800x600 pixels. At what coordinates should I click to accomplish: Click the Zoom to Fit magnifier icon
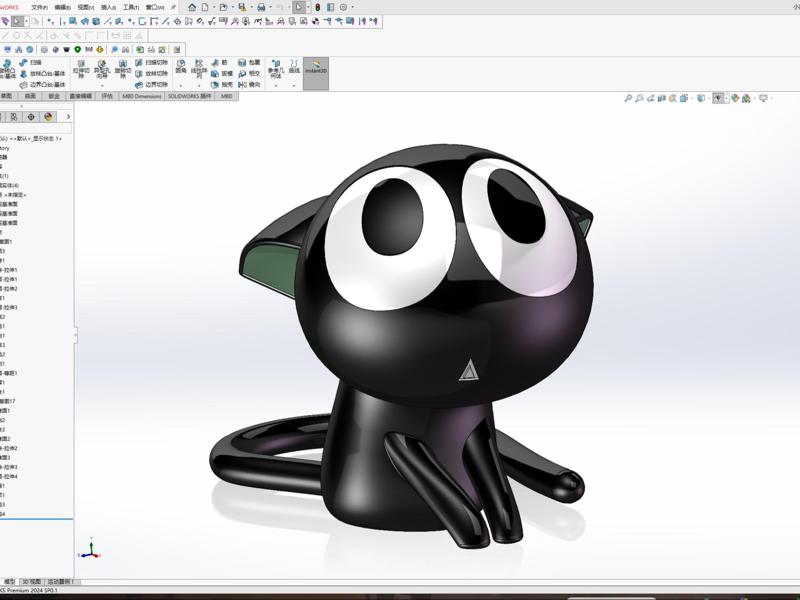click(x=628, y=98)
